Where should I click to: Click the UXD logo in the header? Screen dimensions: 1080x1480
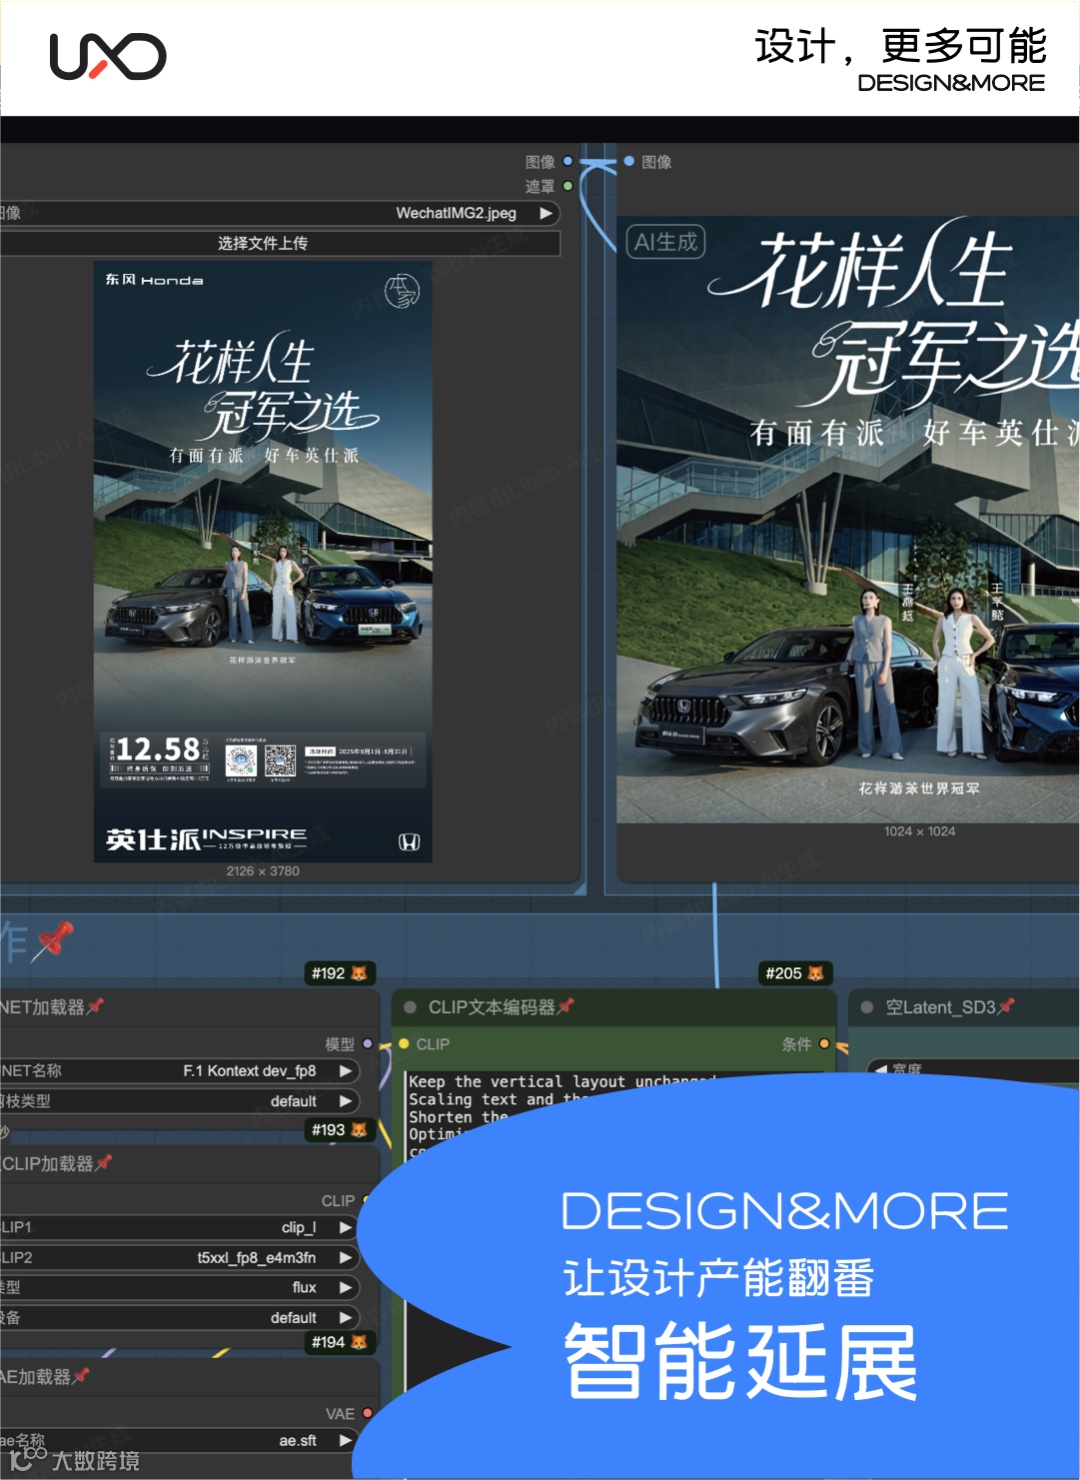pos(108,56)
